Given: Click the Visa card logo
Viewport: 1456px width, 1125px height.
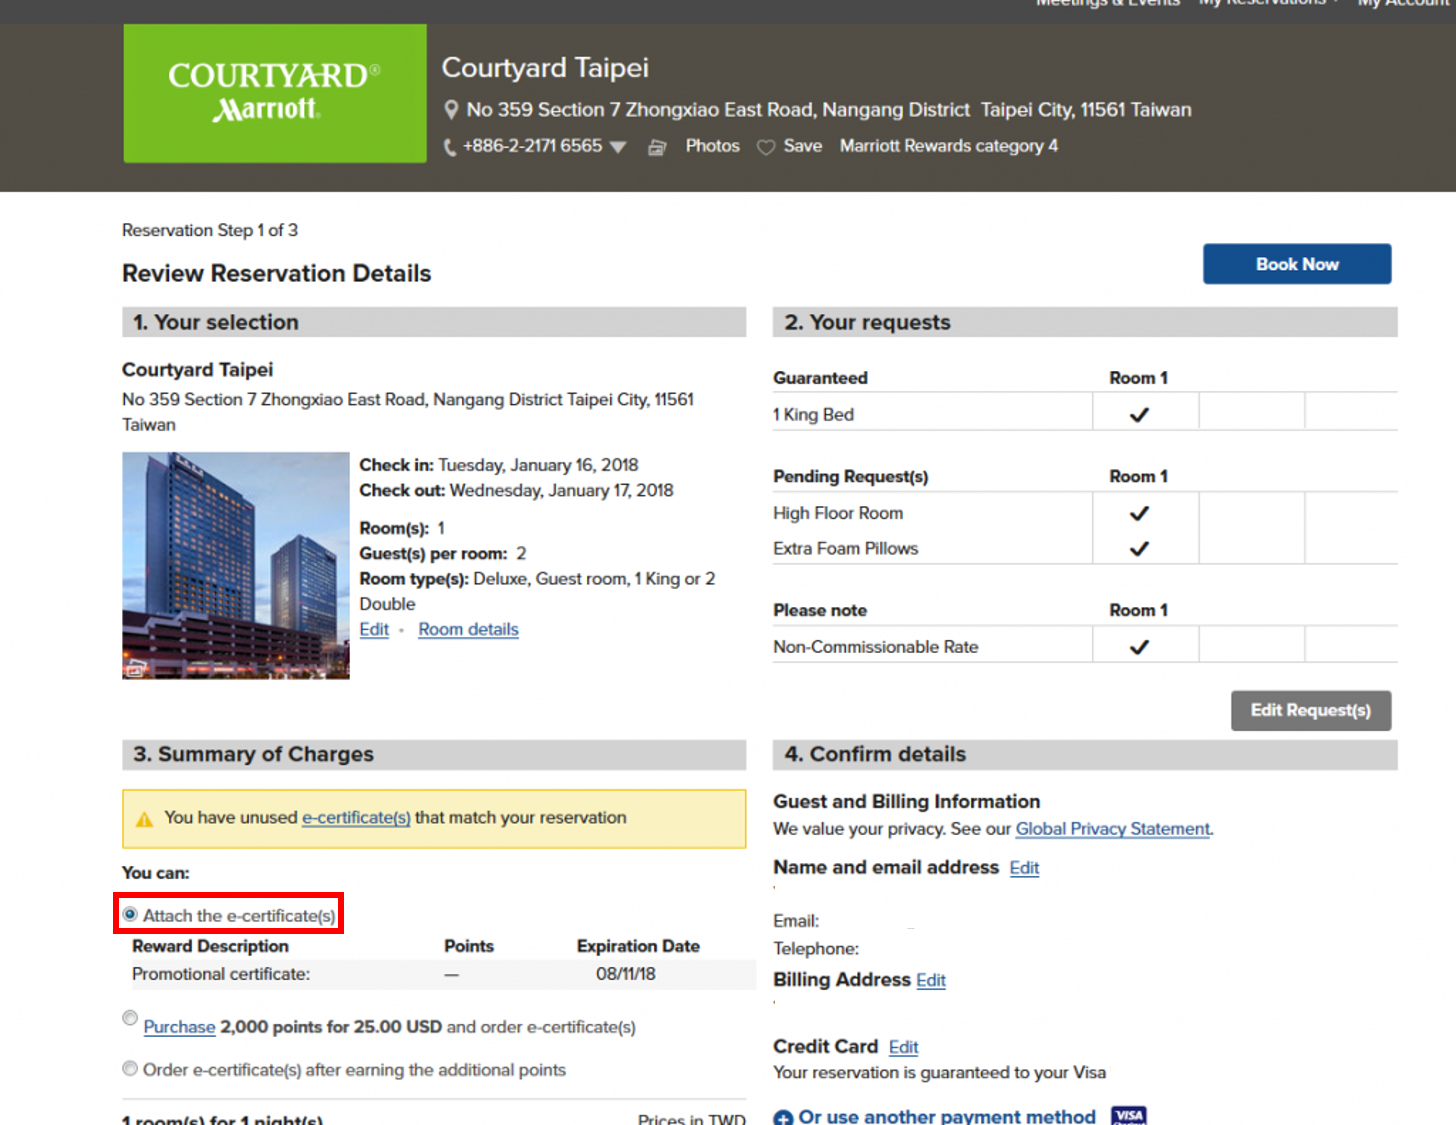Looking at the screenshot, I should coord(1129,1115).
